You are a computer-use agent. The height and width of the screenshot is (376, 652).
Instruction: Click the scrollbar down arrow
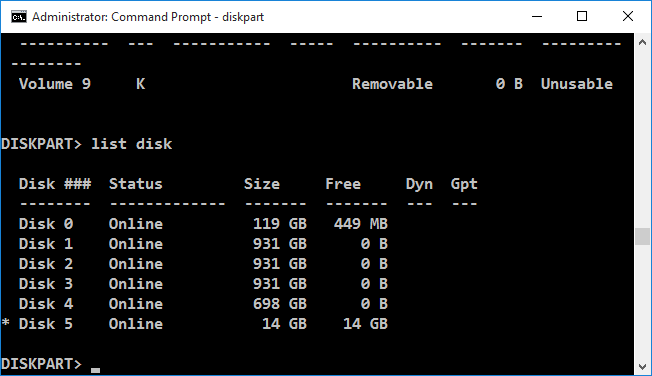tap(642, 367)
